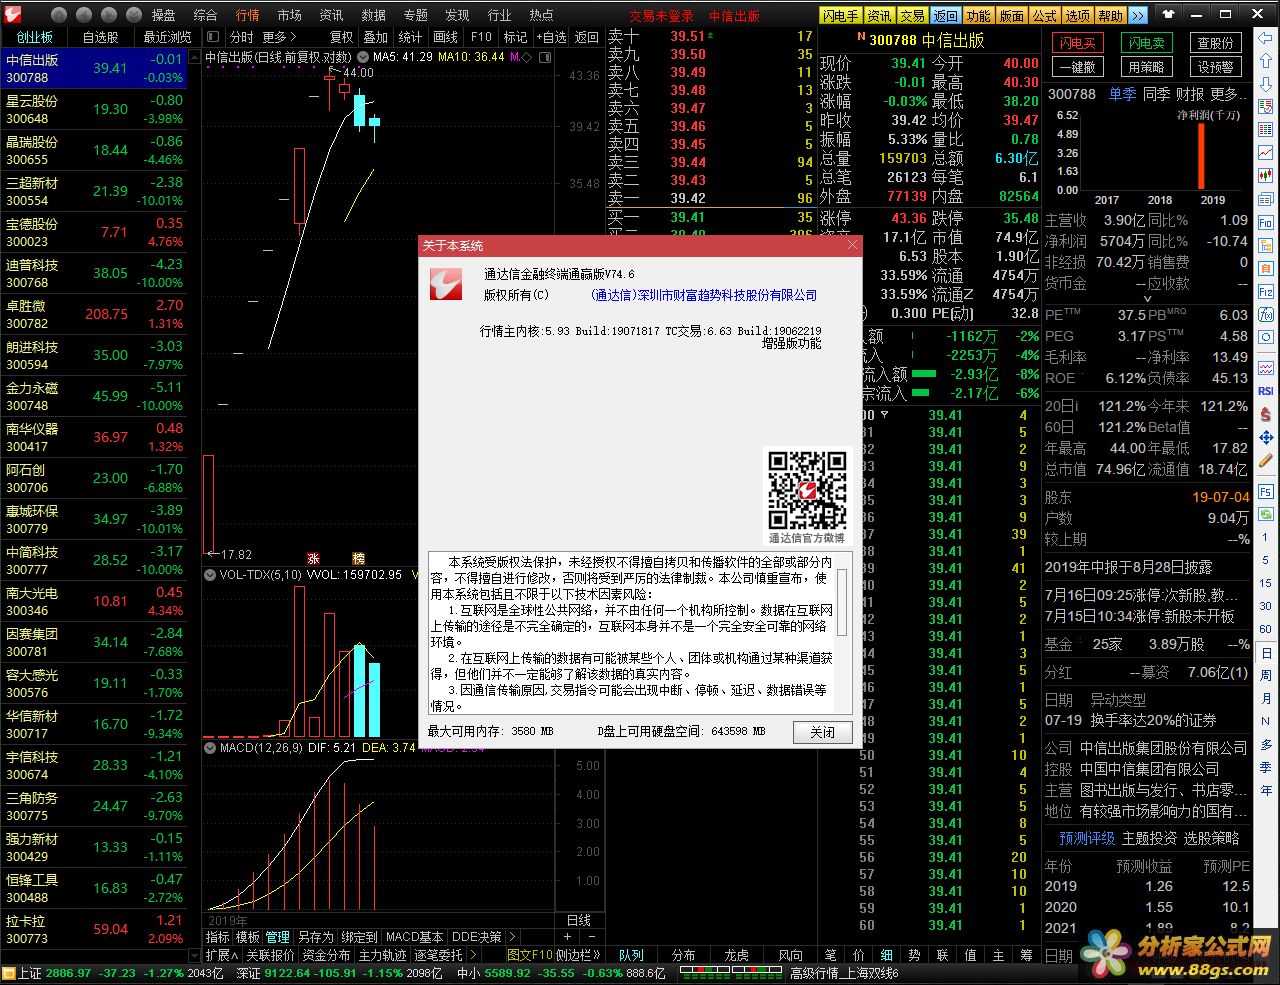
Task: Click the arrow after 逐笔委托 tab
Action: tap(472, 955)
